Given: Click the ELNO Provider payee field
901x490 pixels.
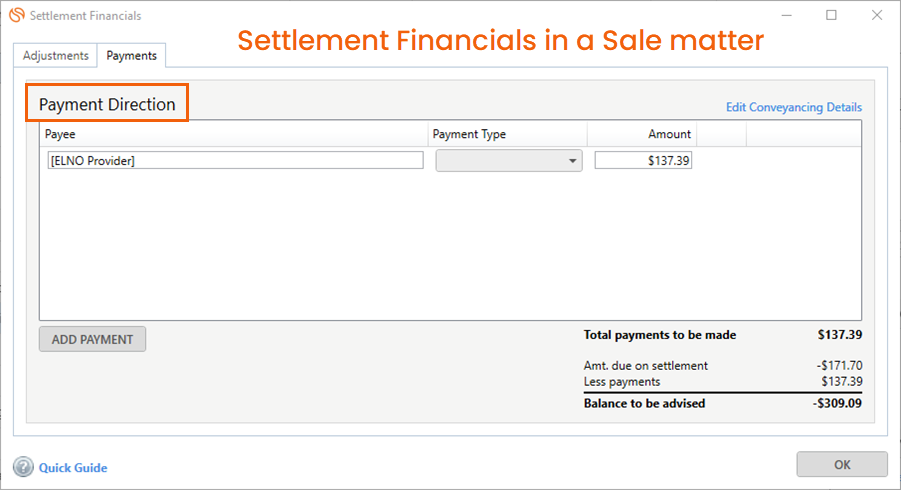Looking at the screenshot, I should 235,161.
